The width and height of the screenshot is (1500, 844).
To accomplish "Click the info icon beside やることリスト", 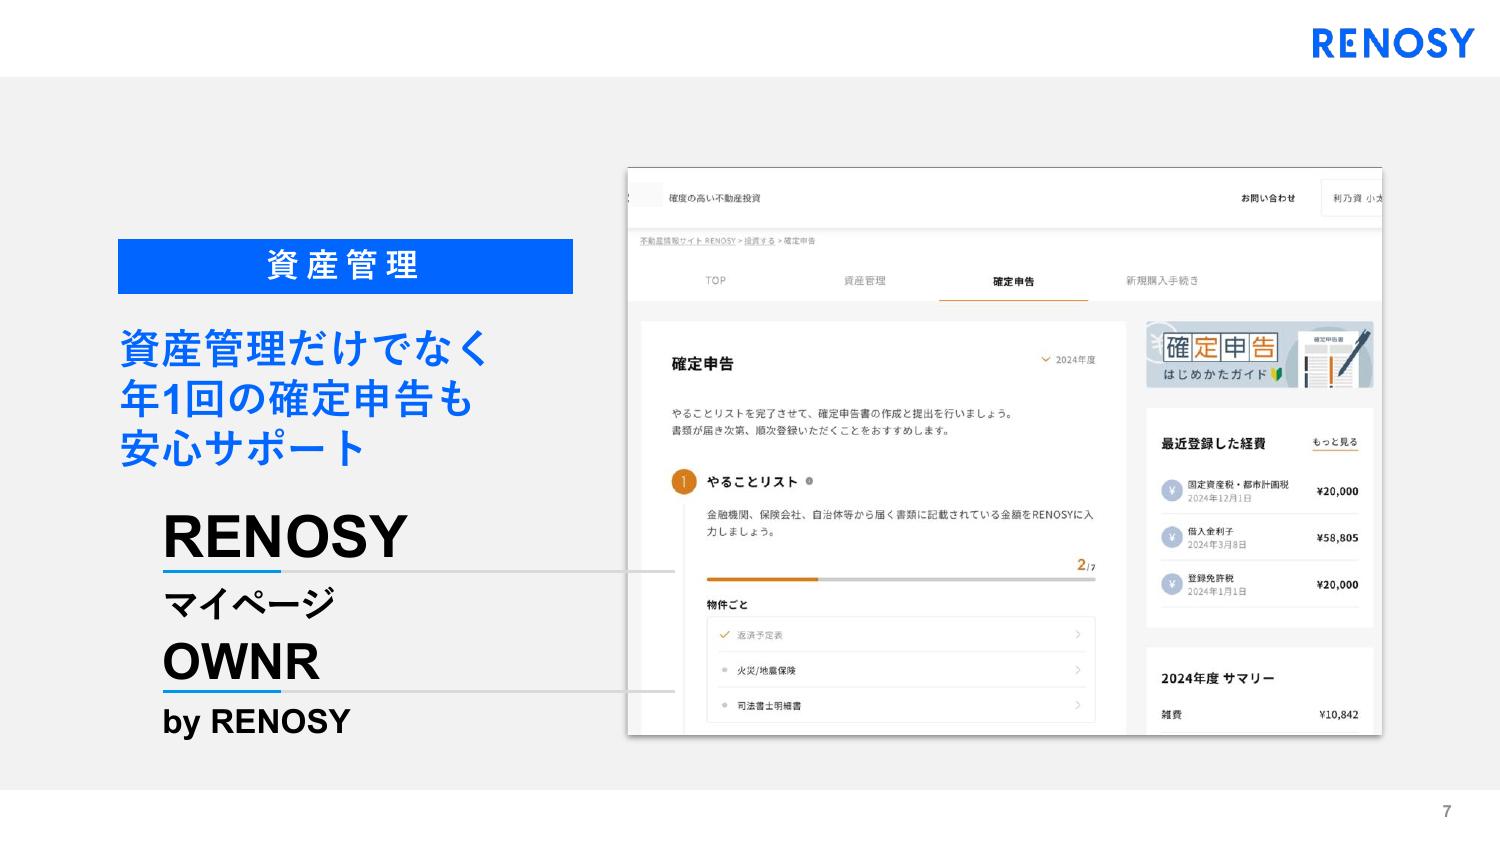I will (809, 481).
